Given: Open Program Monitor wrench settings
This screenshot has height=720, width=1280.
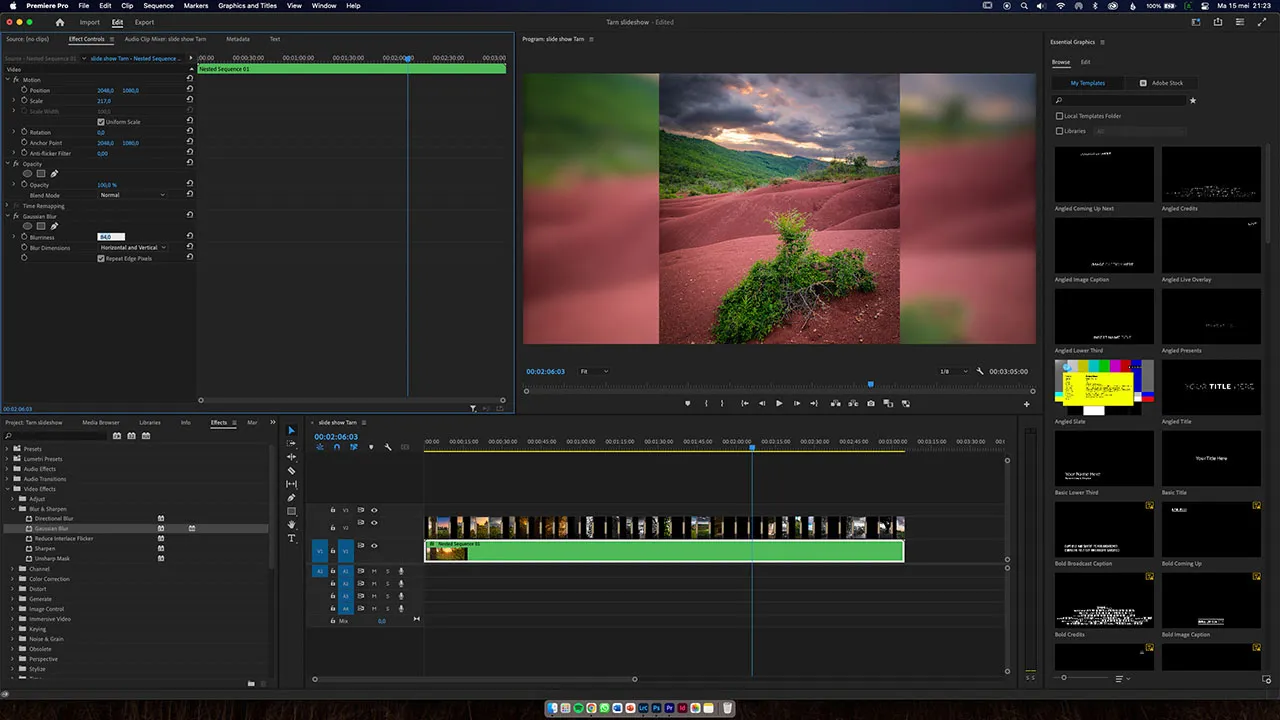Looking at the screenshot, I should (980, 371).
